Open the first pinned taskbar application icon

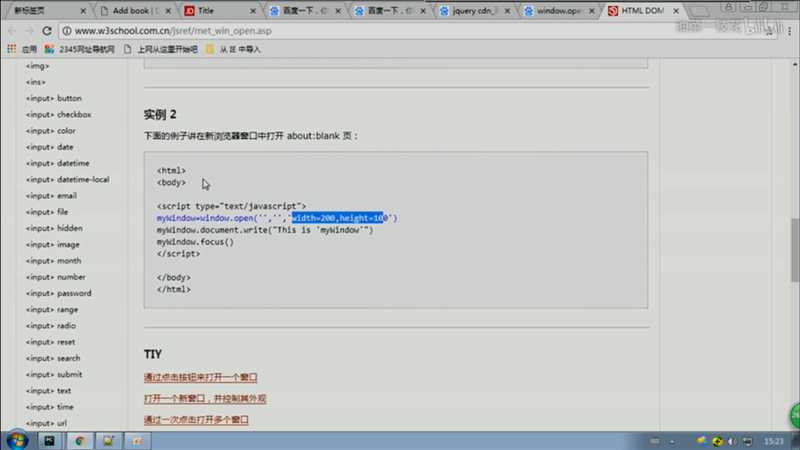coord(49,441)
